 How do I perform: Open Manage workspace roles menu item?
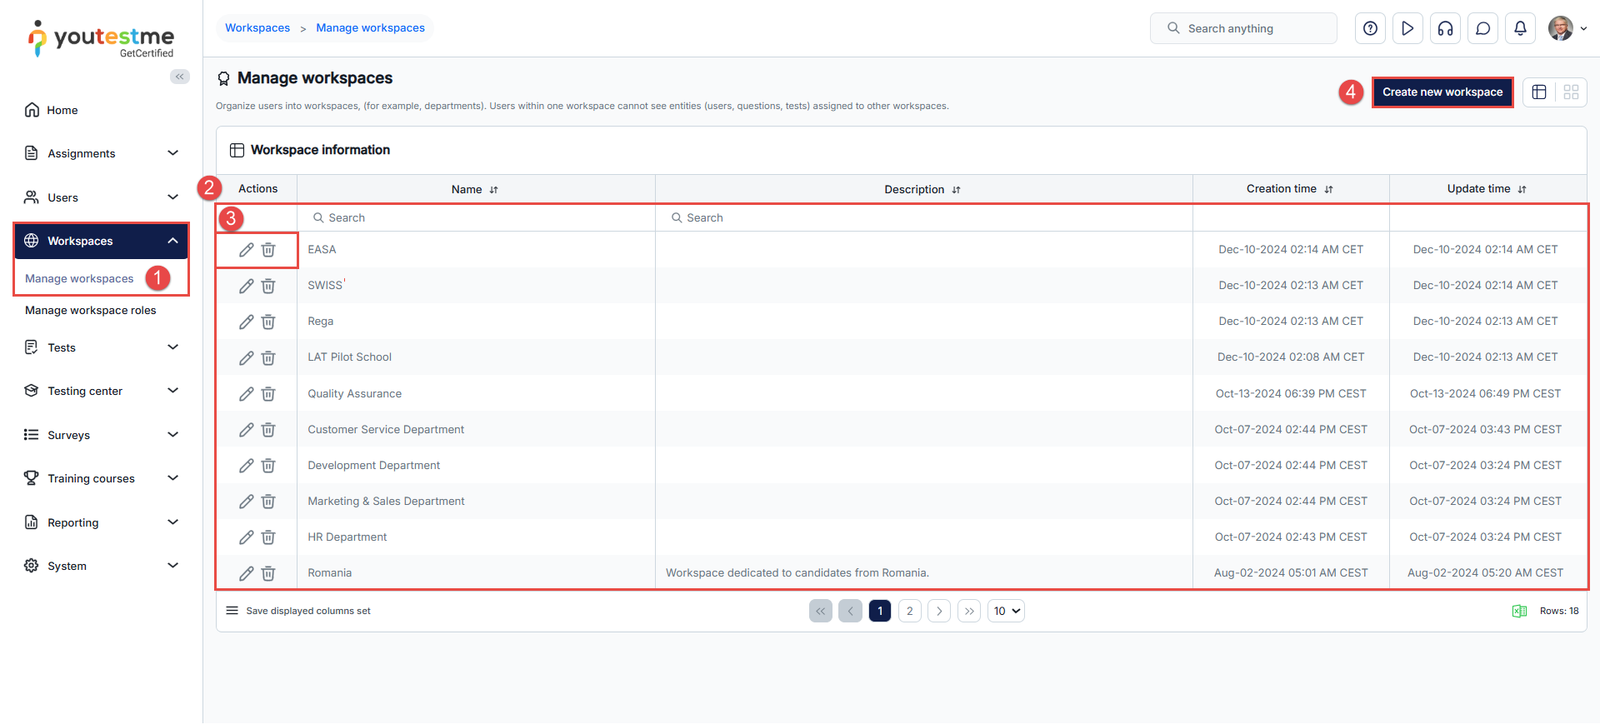pos(91,311)
